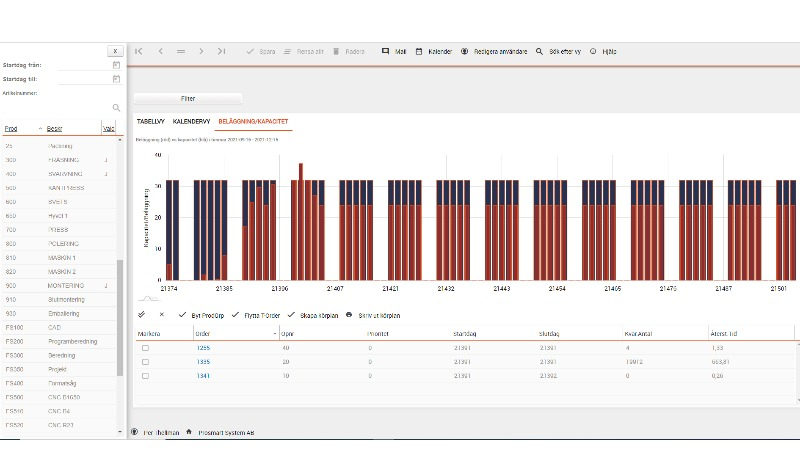The height and width of the screenshot is (460, 800).
Task: Select BELÄGGNING/KAPACITET tab
Action: pos(253,121)
